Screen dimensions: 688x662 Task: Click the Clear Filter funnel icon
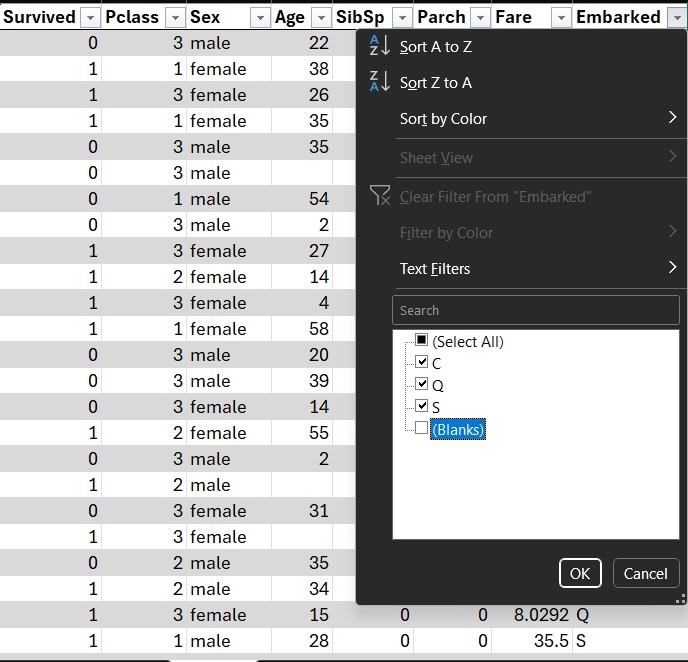point(380,196)
